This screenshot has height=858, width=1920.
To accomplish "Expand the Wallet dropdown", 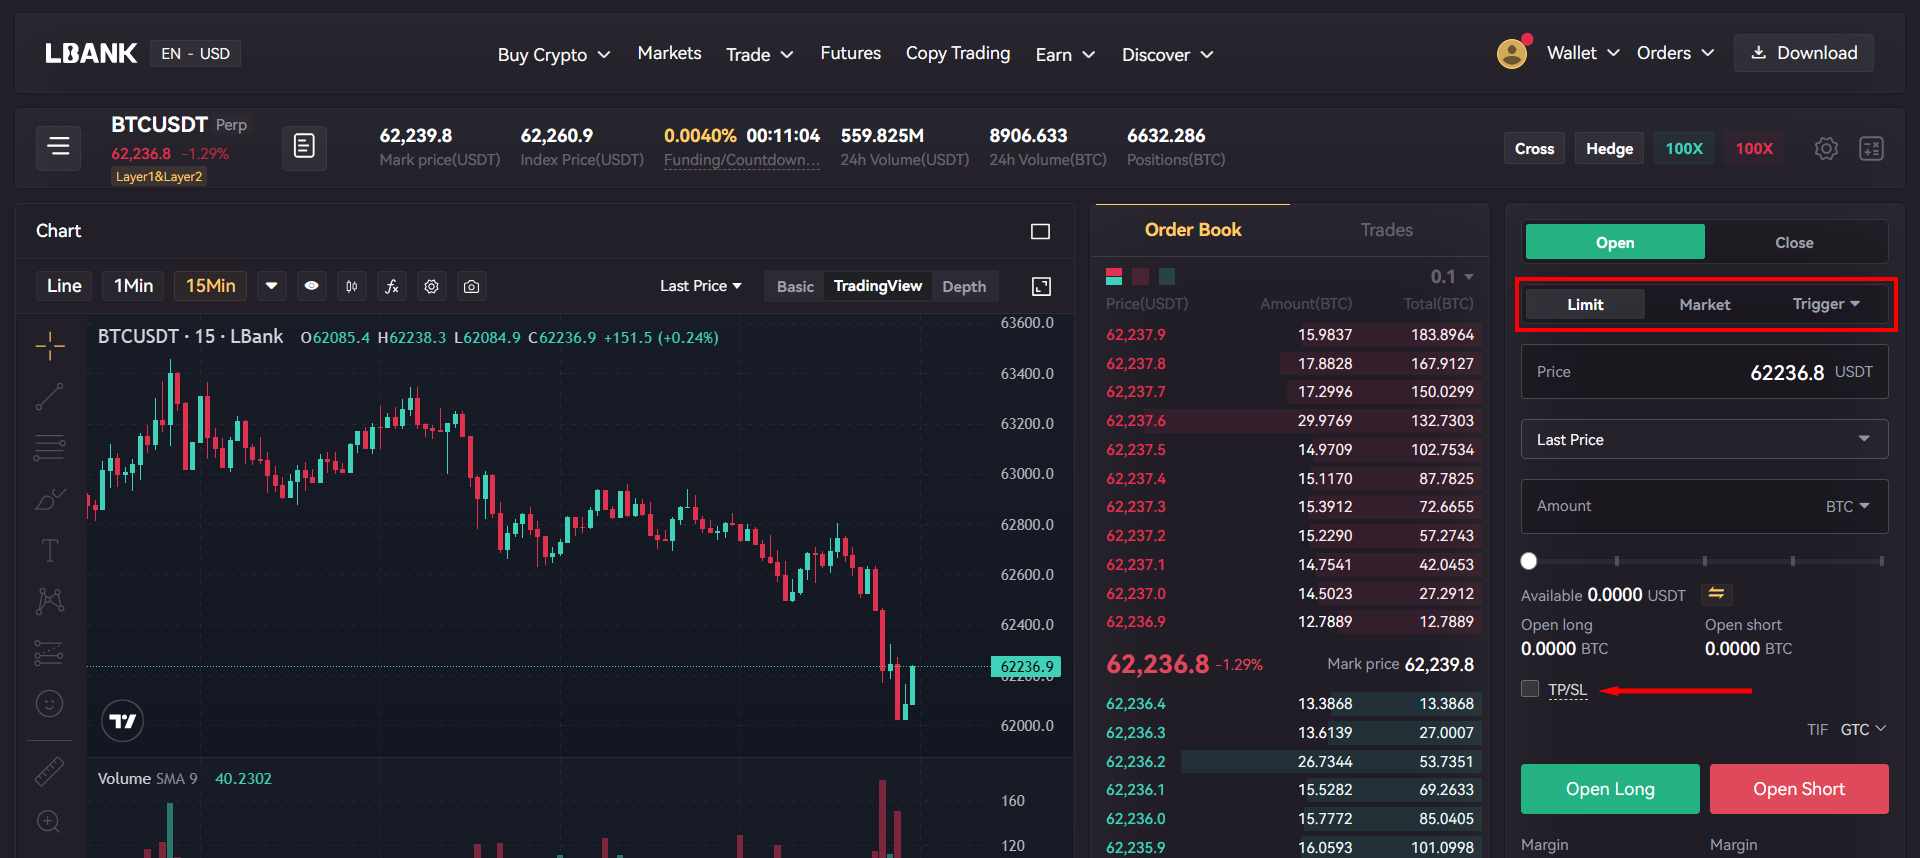I will coord(1583,53).
